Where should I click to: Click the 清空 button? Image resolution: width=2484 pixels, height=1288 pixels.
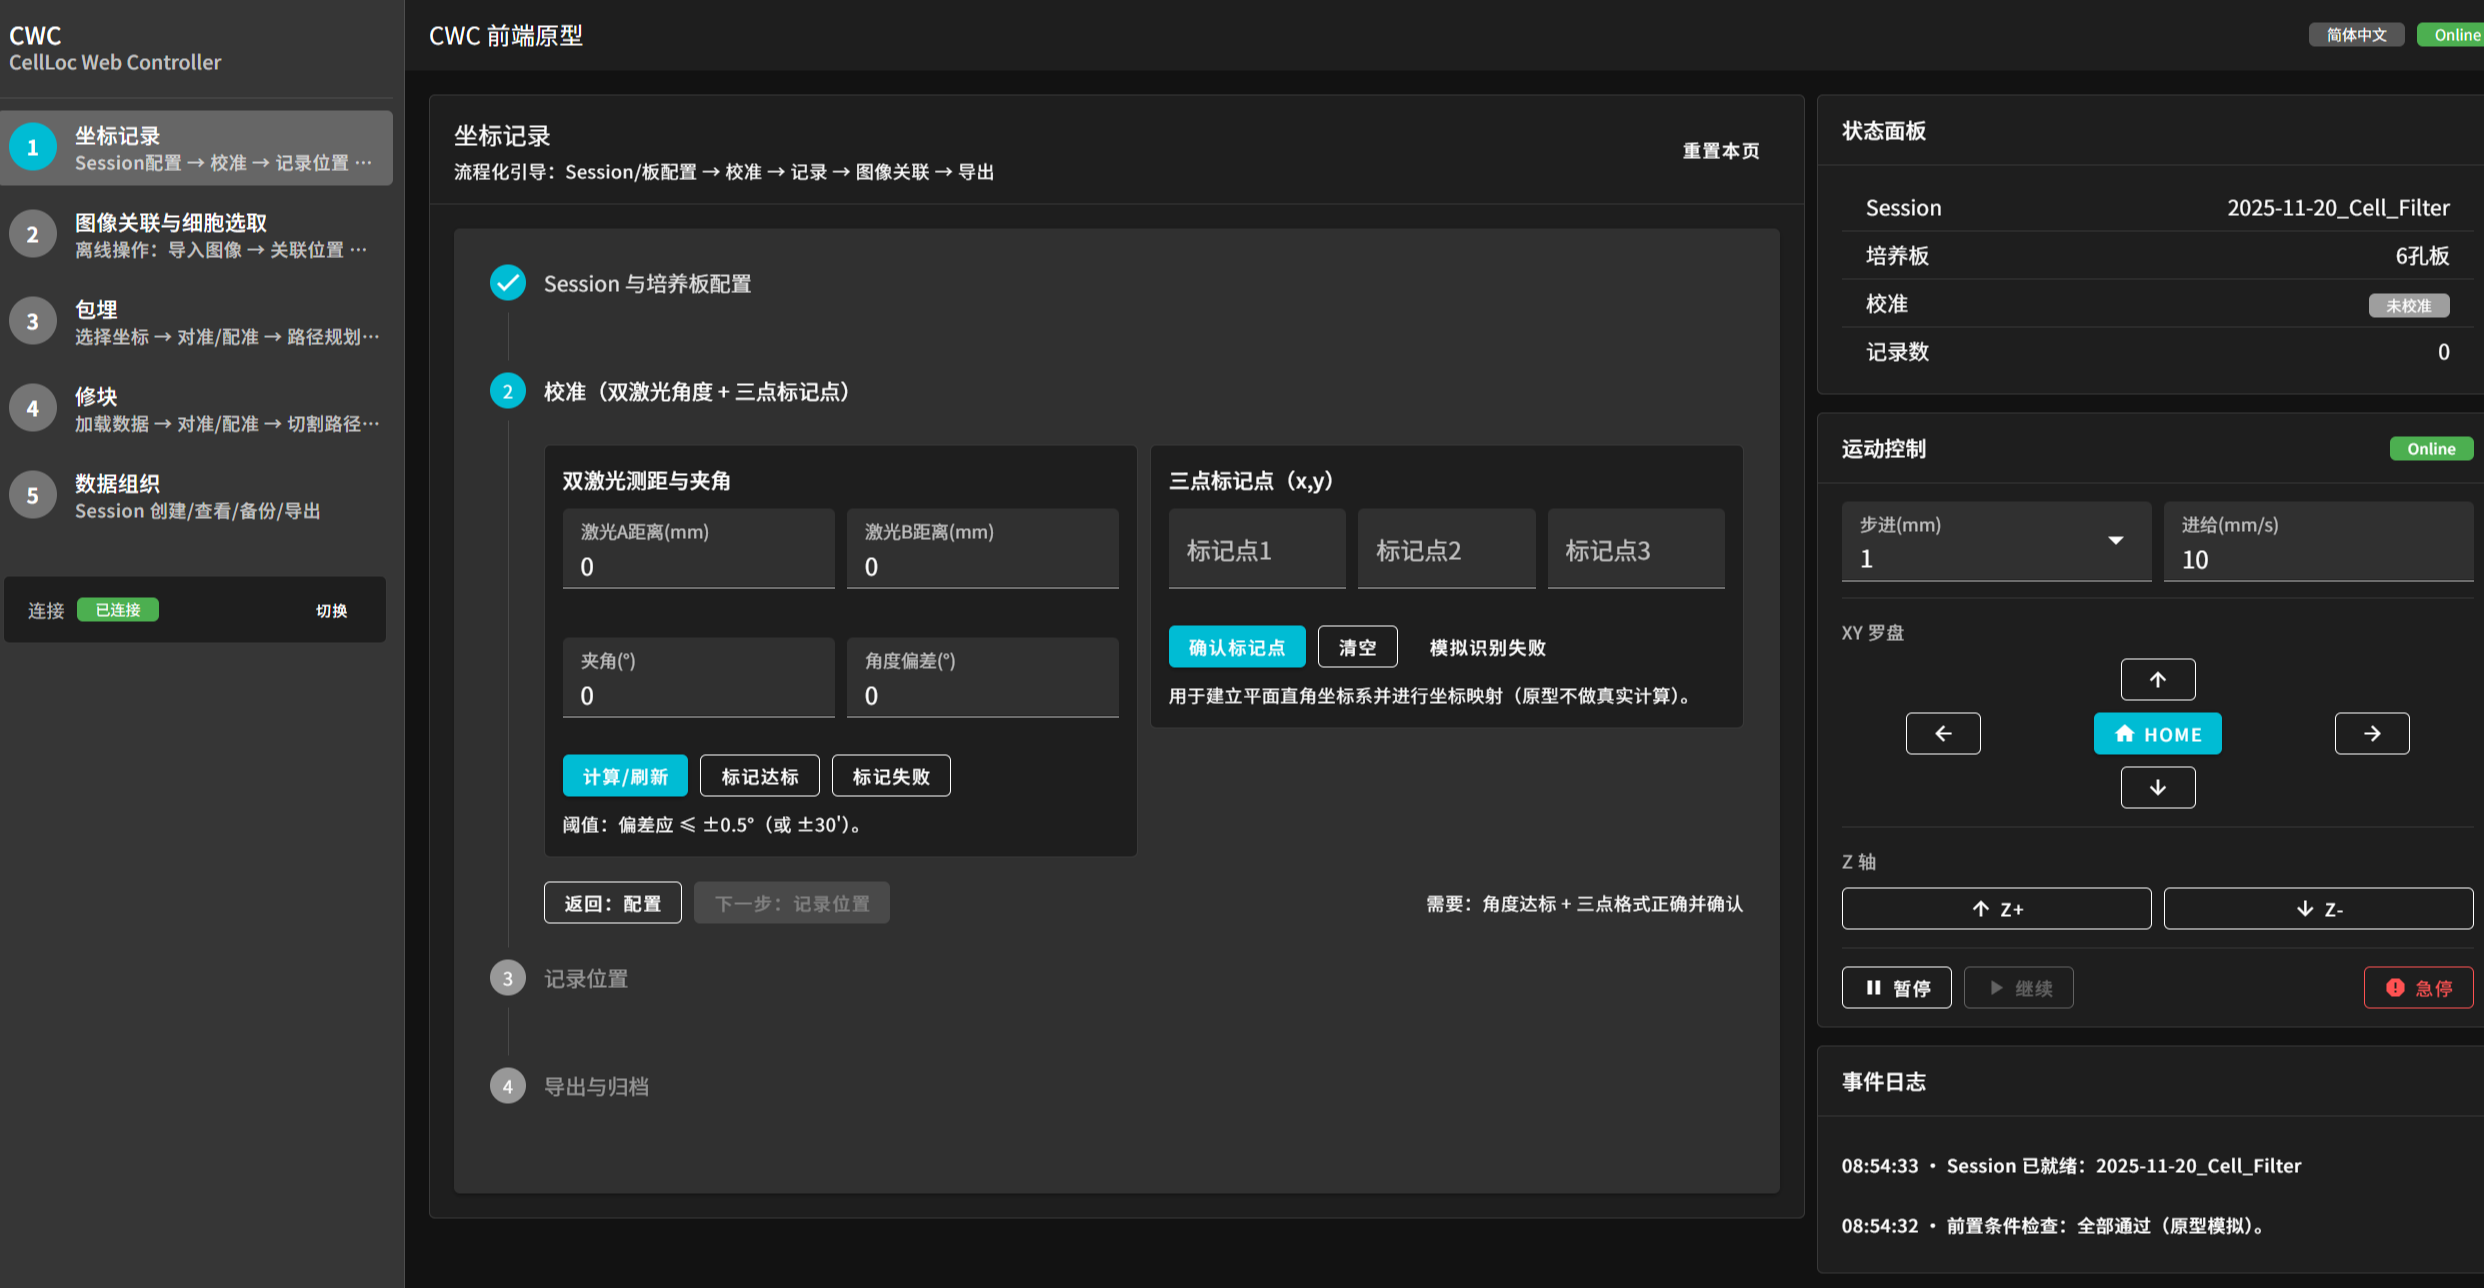point(1357,647)
